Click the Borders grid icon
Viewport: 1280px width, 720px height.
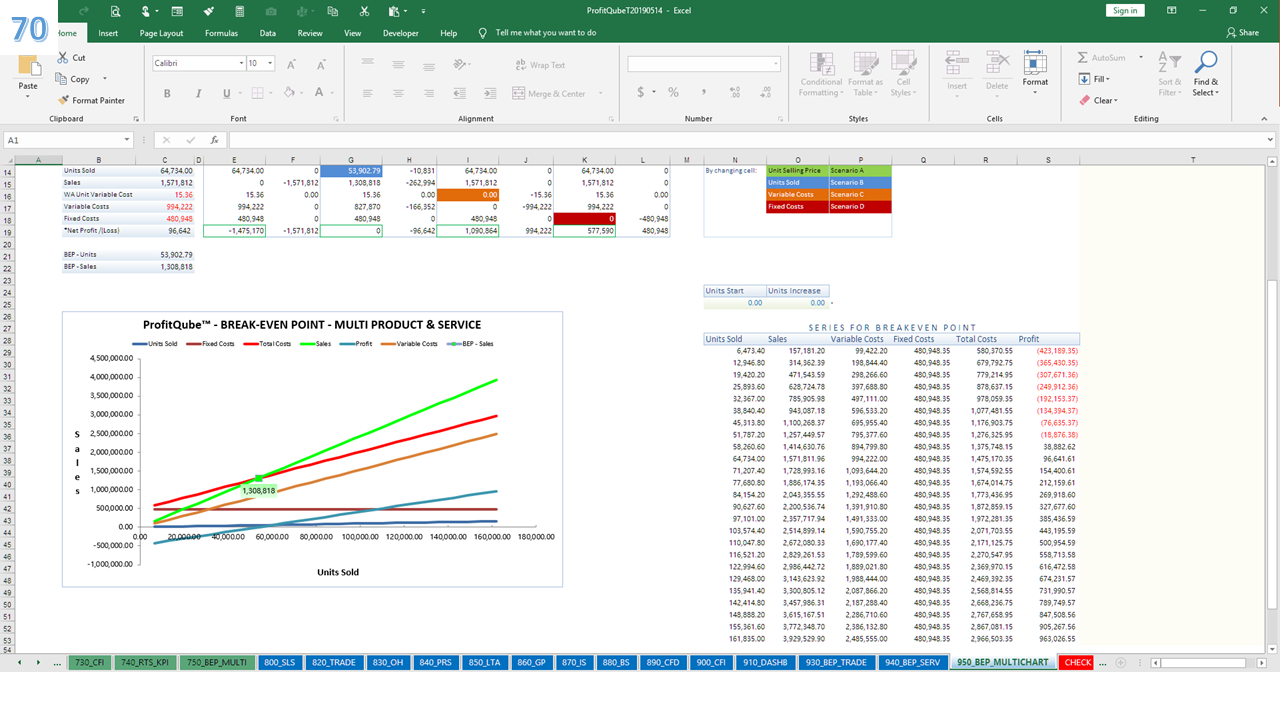[x=259, y=93]
